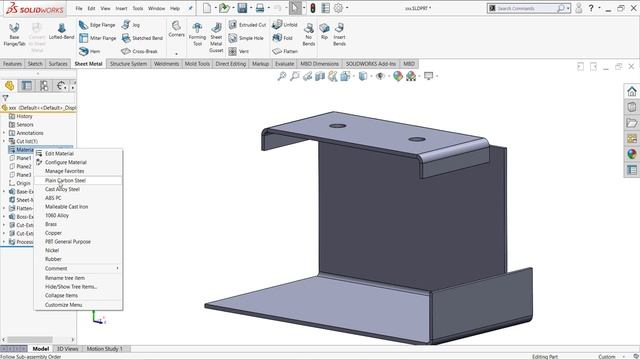640x360 pixels.
Task: Open the SOLIDWORKS Resources home icon
Action: click(632, 91)
